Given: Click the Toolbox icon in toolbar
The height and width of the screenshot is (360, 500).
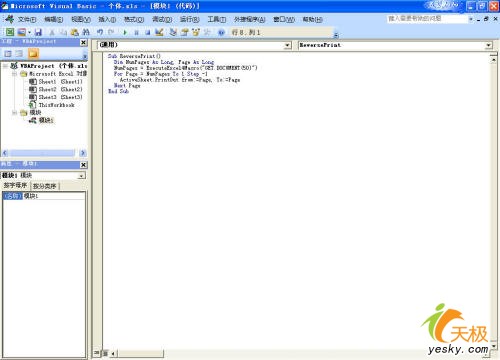Looking at the screenshot, I should pos(207,32).
